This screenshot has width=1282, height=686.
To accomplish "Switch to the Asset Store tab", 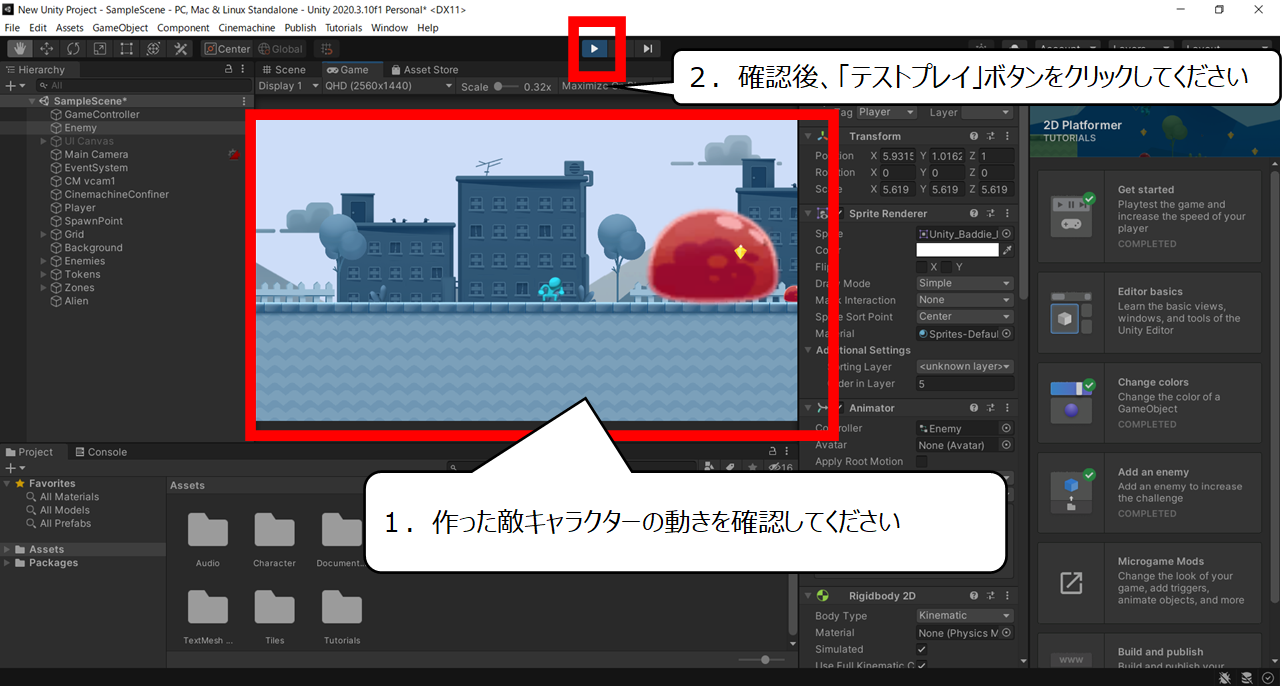I will coord(424,70).
